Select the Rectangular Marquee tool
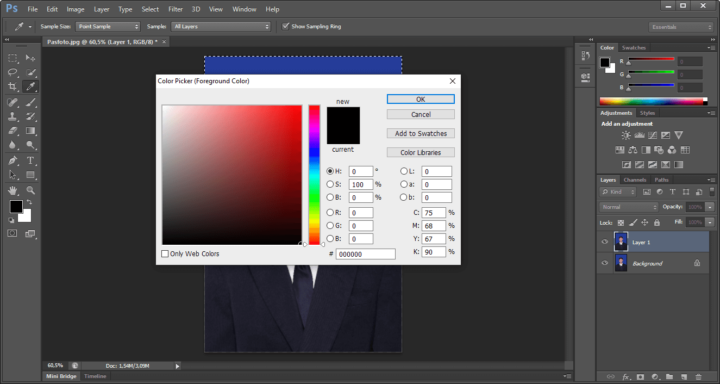Viewport: 720px width, 384px height. click(13, 58)
